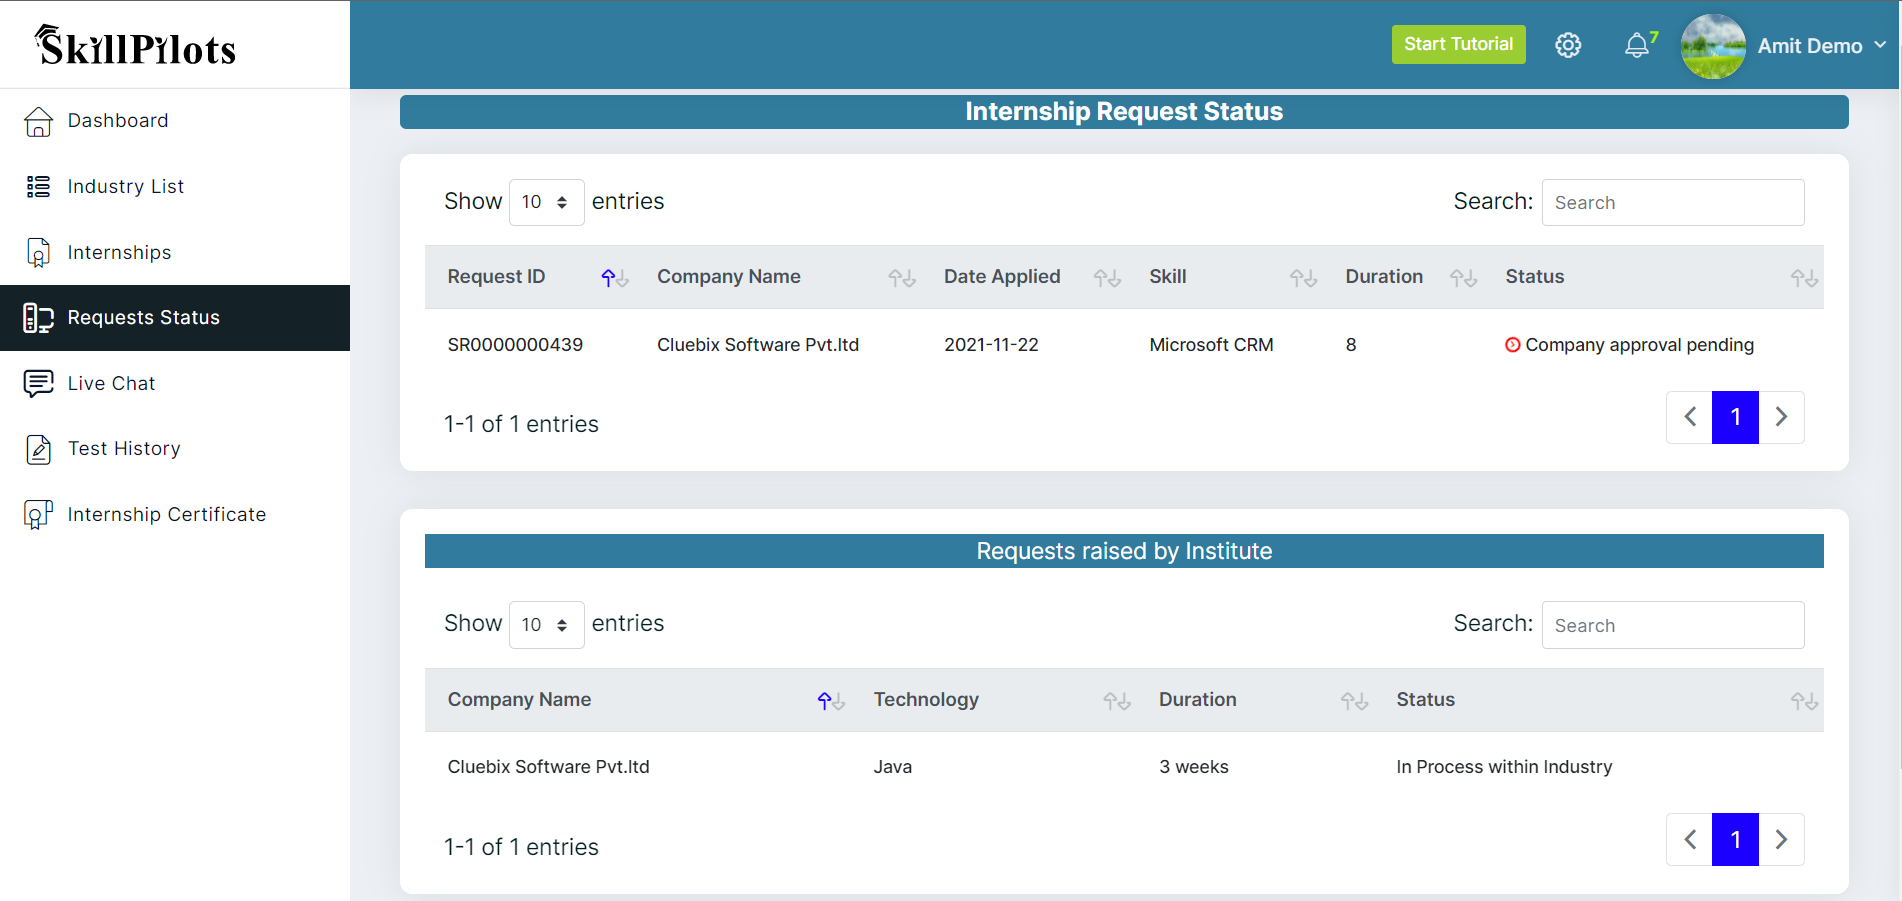This screenshot has width=1902, height=901.
Task: Open Live Chat menu item
Action: coord(175,384)
